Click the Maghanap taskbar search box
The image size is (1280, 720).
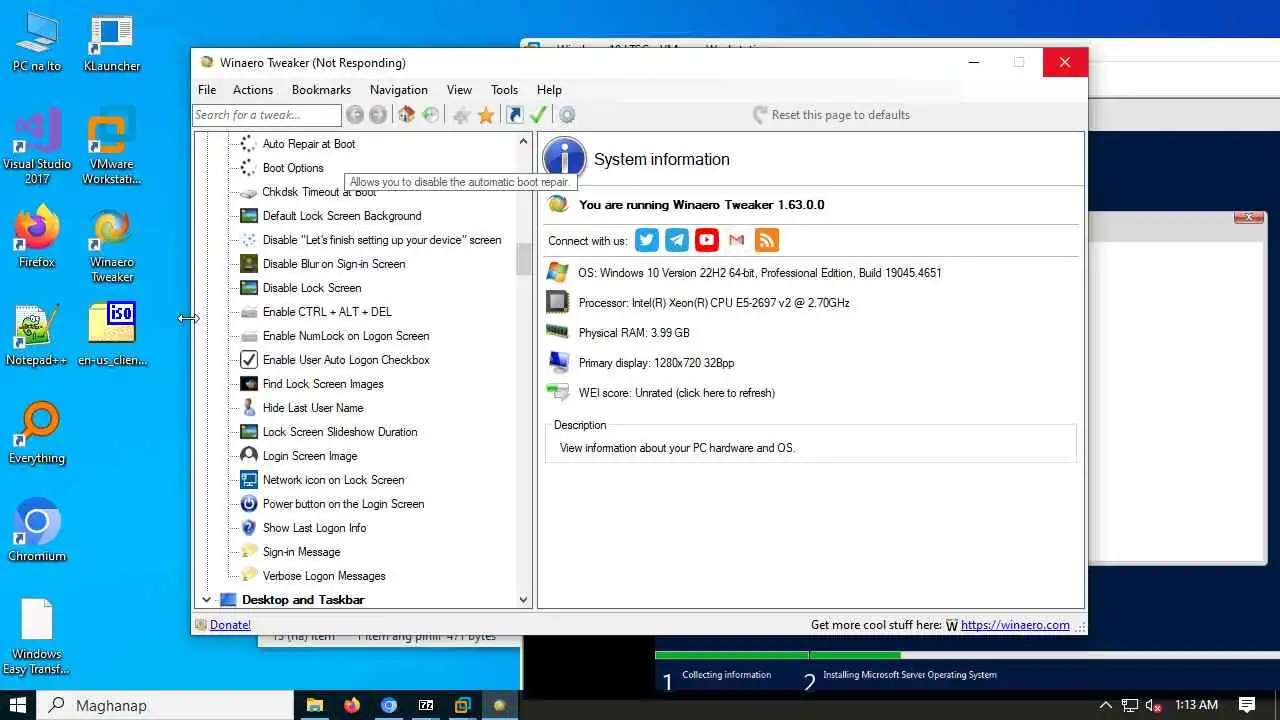pos(165,705)
